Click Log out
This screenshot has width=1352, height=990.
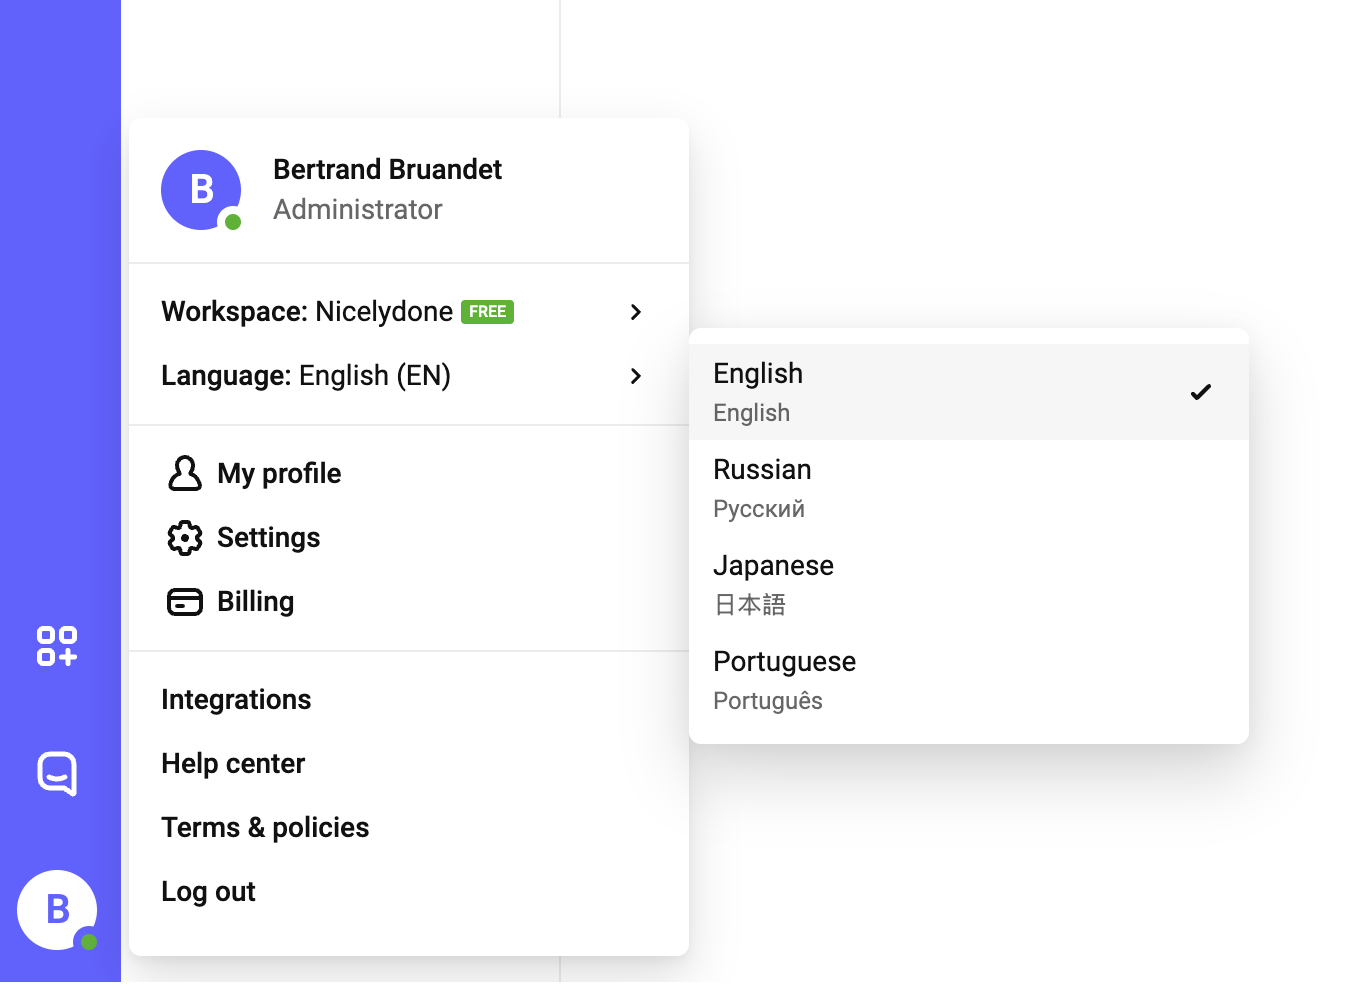[208, 892]
